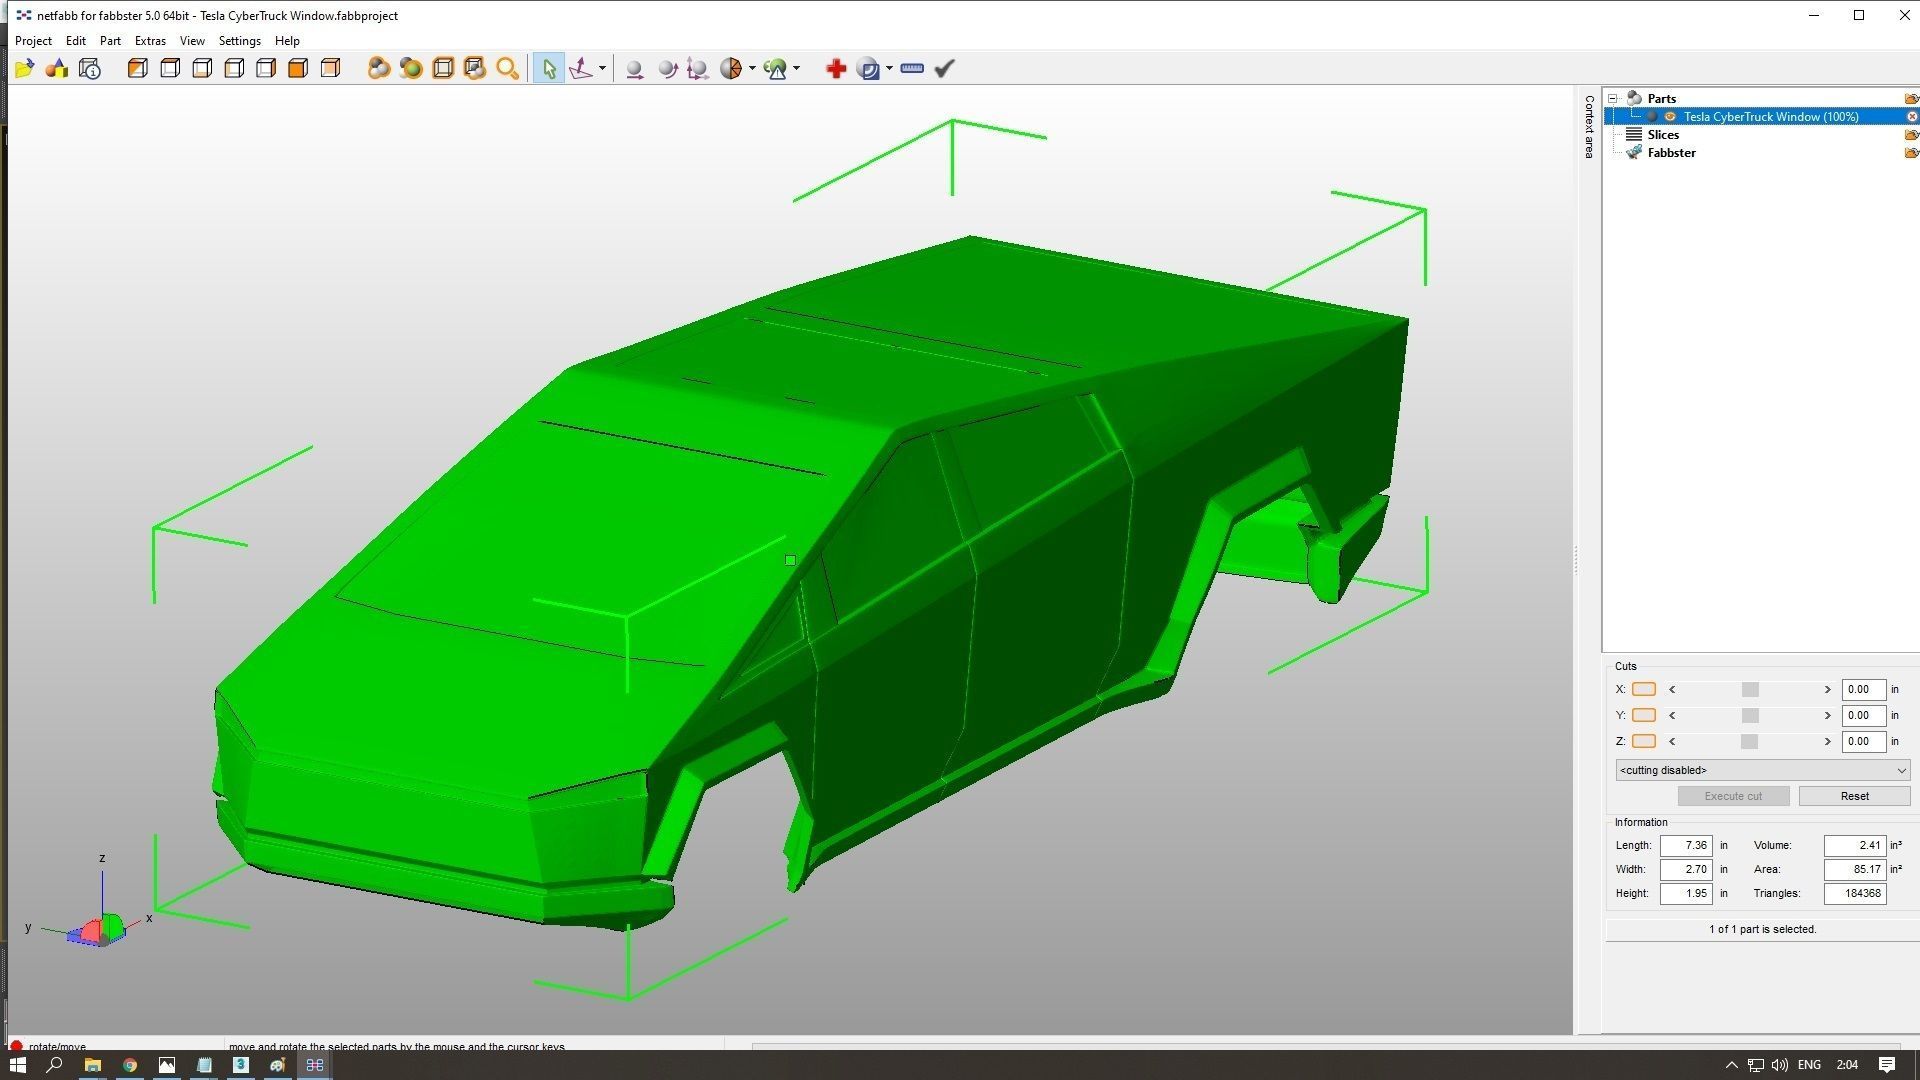
Task: Click the Y cut slider handle
Action: click(1749, 715)
